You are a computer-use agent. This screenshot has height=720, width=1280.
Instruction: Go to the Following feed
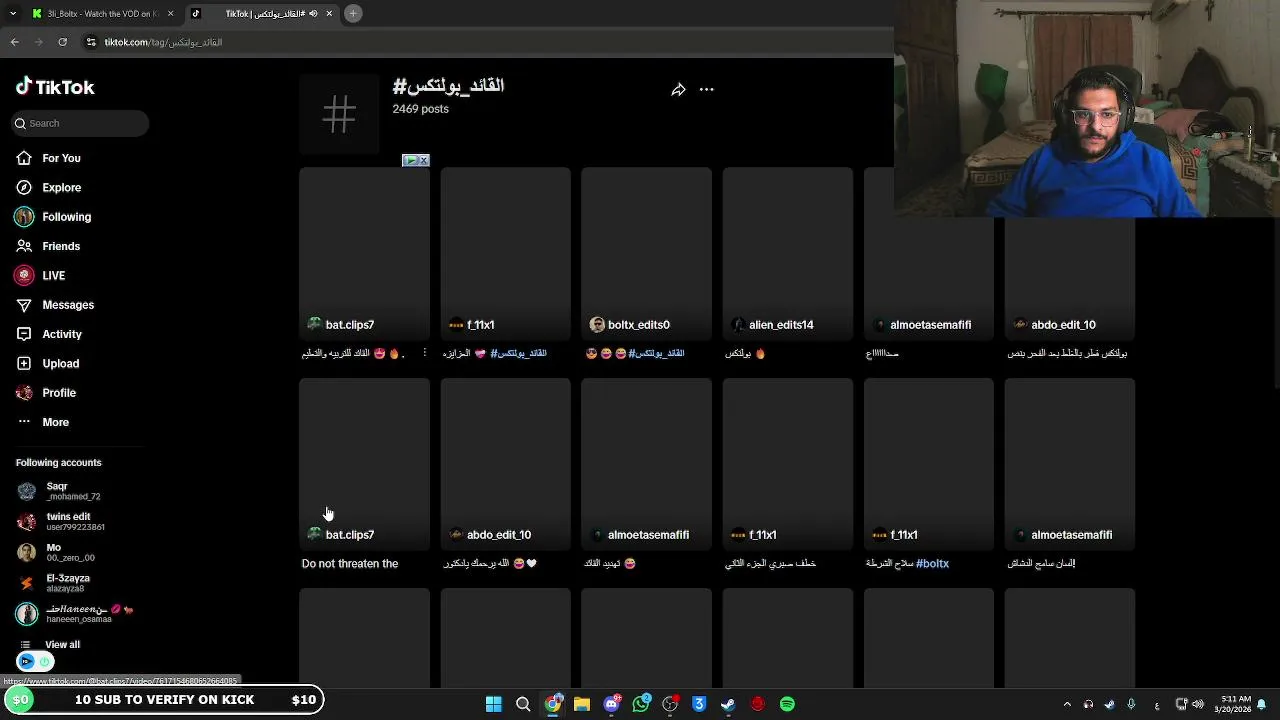tap(53, 217)
